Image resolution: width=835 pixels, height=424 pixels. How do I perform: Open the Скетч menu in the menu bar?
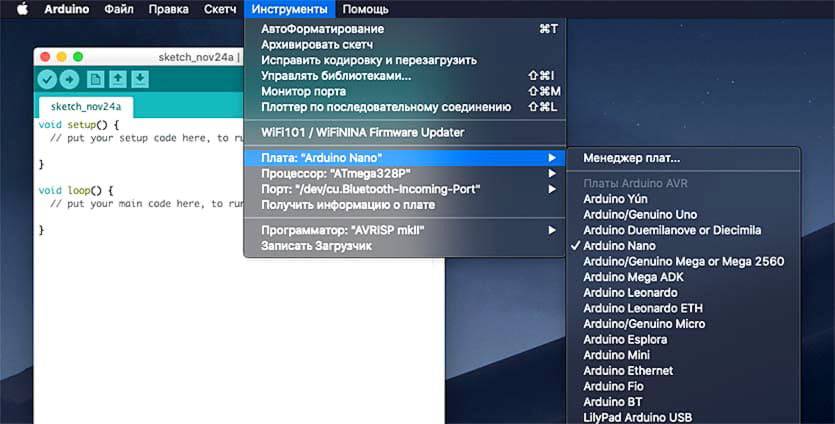click(x=220, y=10)
